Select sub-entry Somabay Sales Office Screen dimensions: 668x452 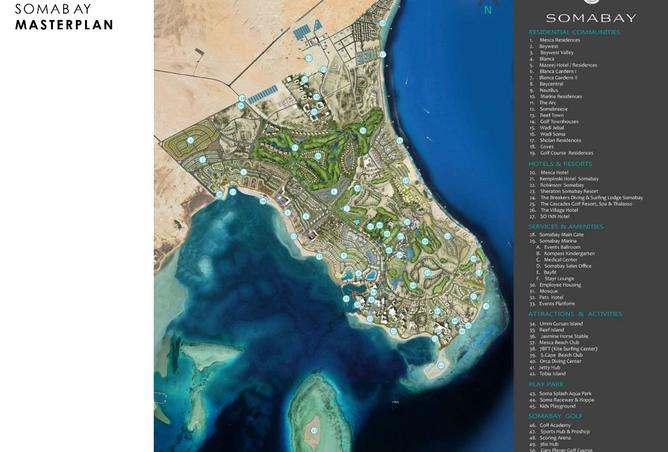coord(564,266)
